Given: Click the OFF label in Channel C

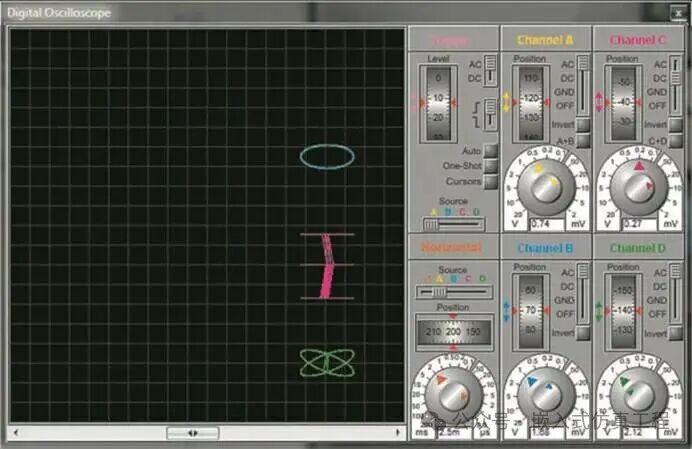Looking at the screenshot, I should point(658,106).
